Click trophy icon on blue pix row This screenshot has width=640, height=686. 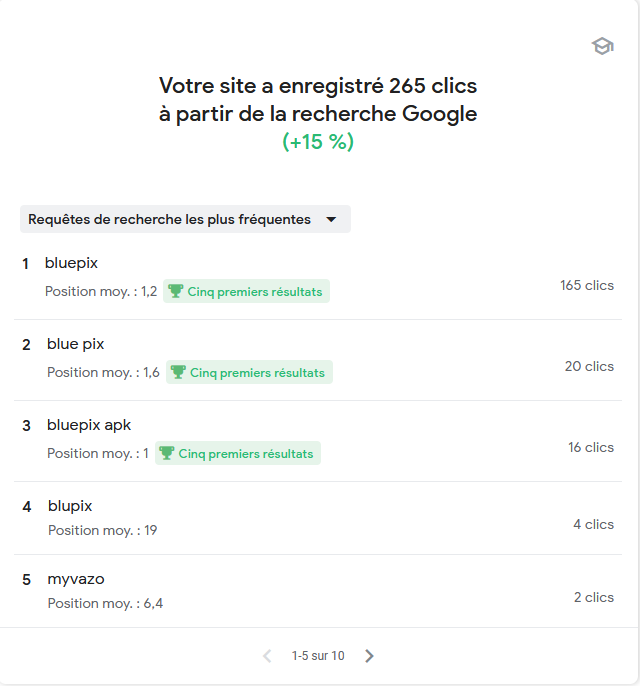click(179, 373)
